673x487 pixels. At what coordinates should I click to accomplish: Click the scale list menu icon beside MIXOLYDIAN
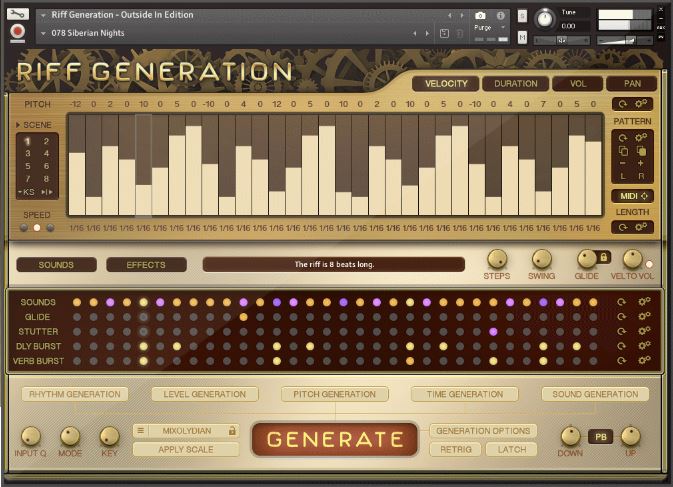(x=141, y=430)
